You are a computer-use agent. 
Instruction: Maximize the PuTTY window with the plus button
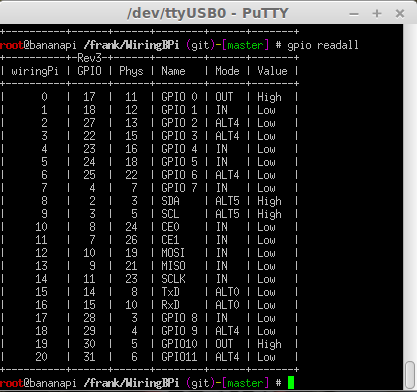click(377, 13)
